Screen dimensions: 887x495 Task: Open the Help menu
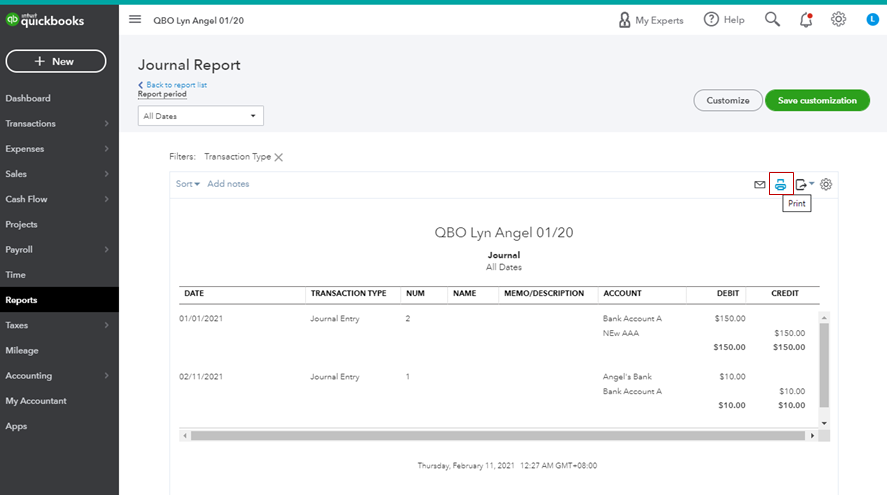(724, 20)
